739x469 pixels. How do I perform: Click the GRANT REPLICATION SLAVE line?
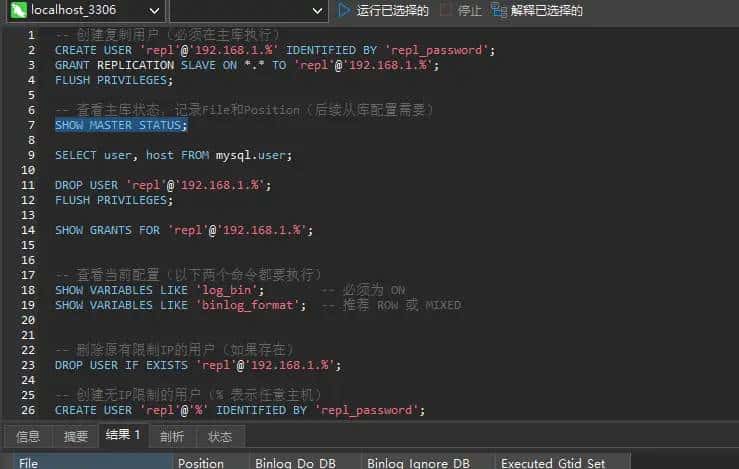pos(247,65)
